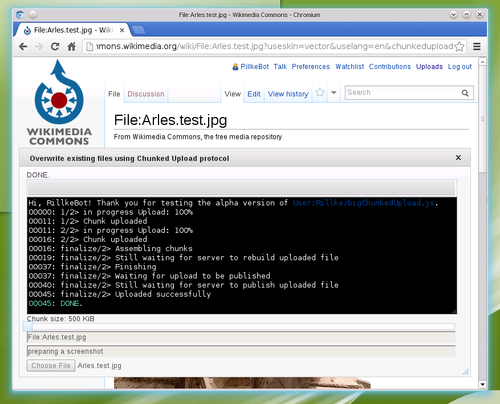Open the browser home page icon
Screen dimensions: 500x404
(71, 46)
